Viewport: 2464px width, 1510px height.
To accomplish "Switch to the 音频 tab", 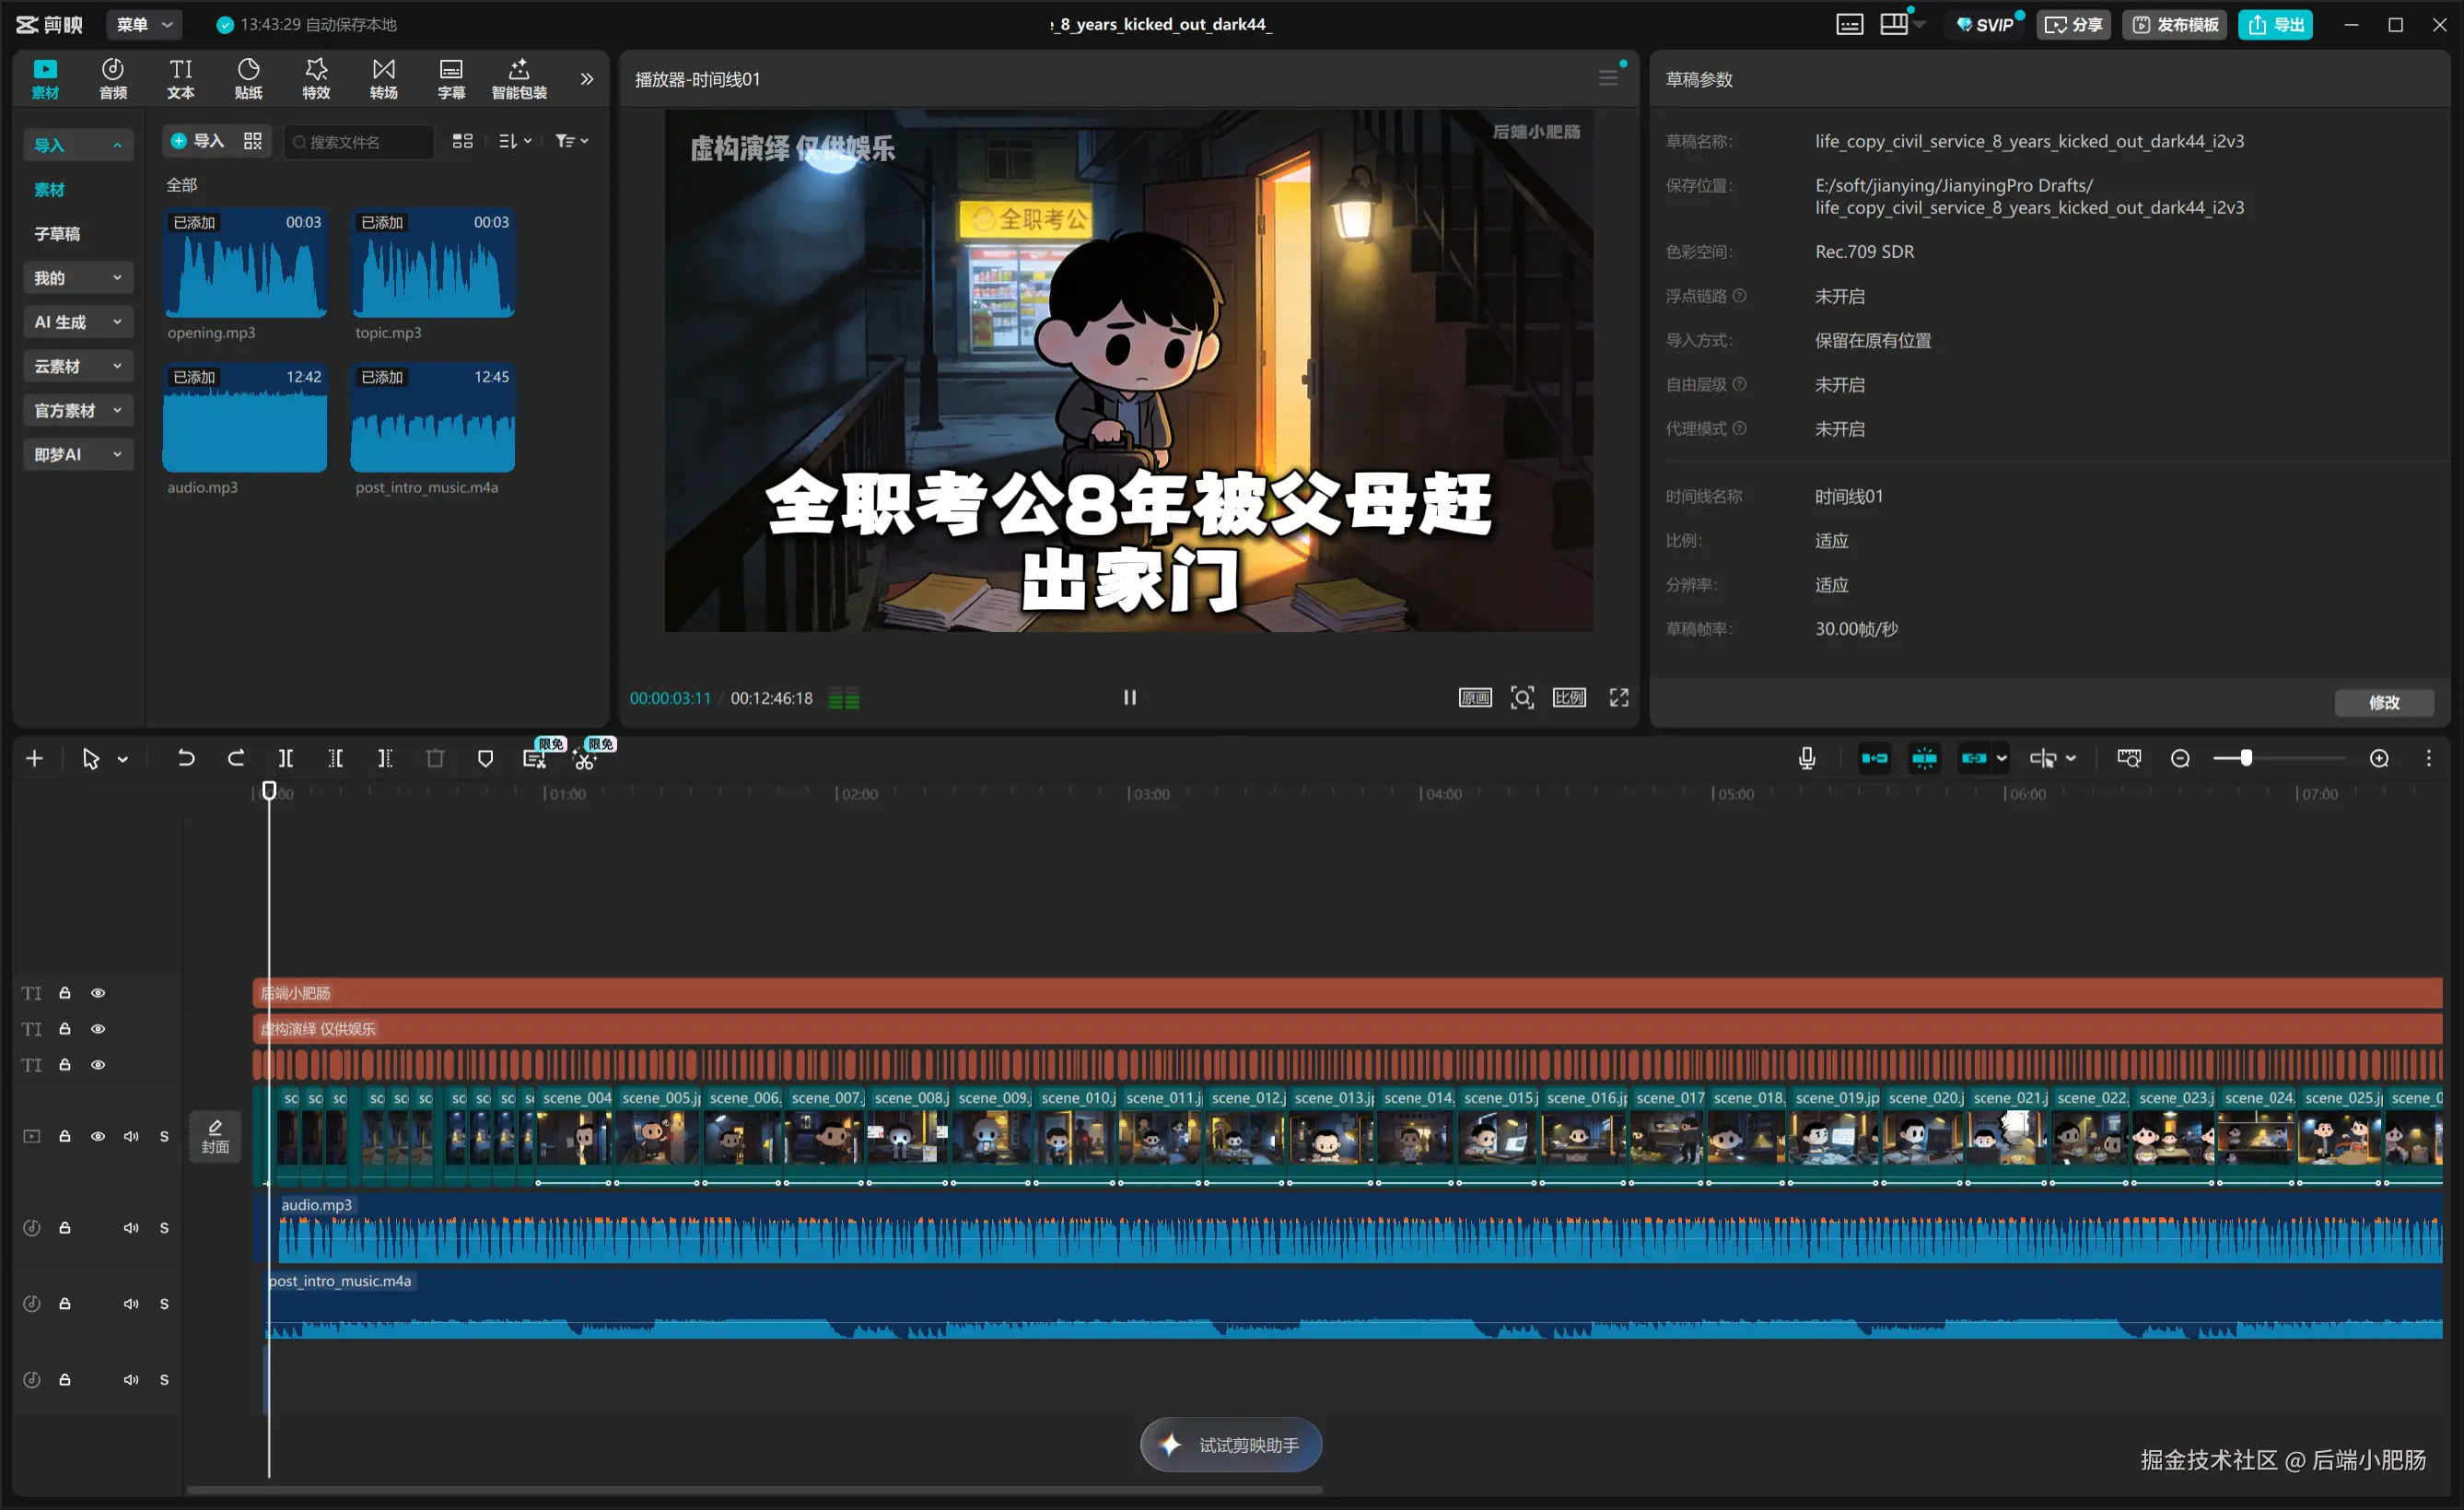I will pos(113,79).
